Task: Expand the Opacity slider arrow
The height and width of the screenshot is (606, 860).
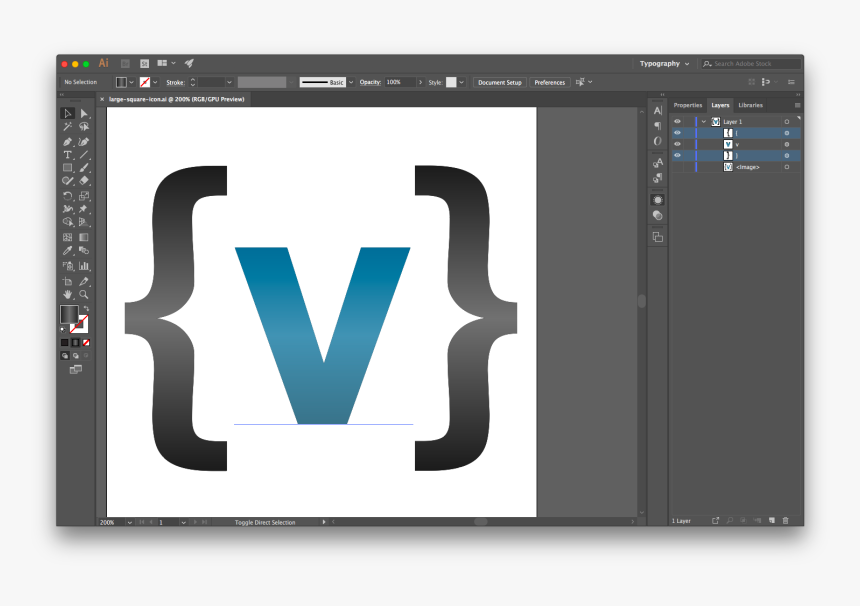Action: 421,82
